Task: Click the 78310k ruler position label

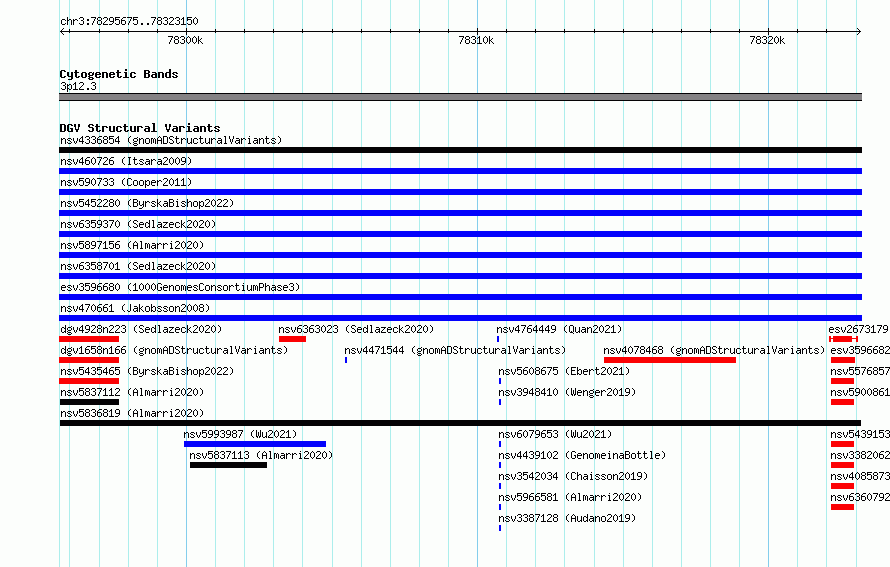Action: (476, 40)
